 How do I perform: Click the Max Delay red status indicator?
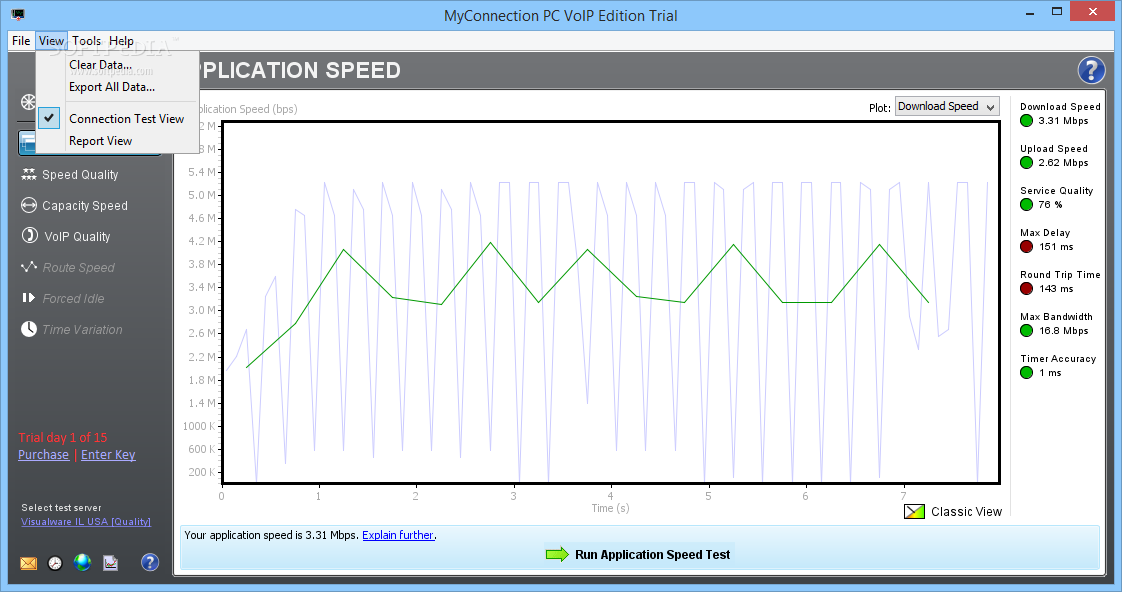tap(1027, 247)
